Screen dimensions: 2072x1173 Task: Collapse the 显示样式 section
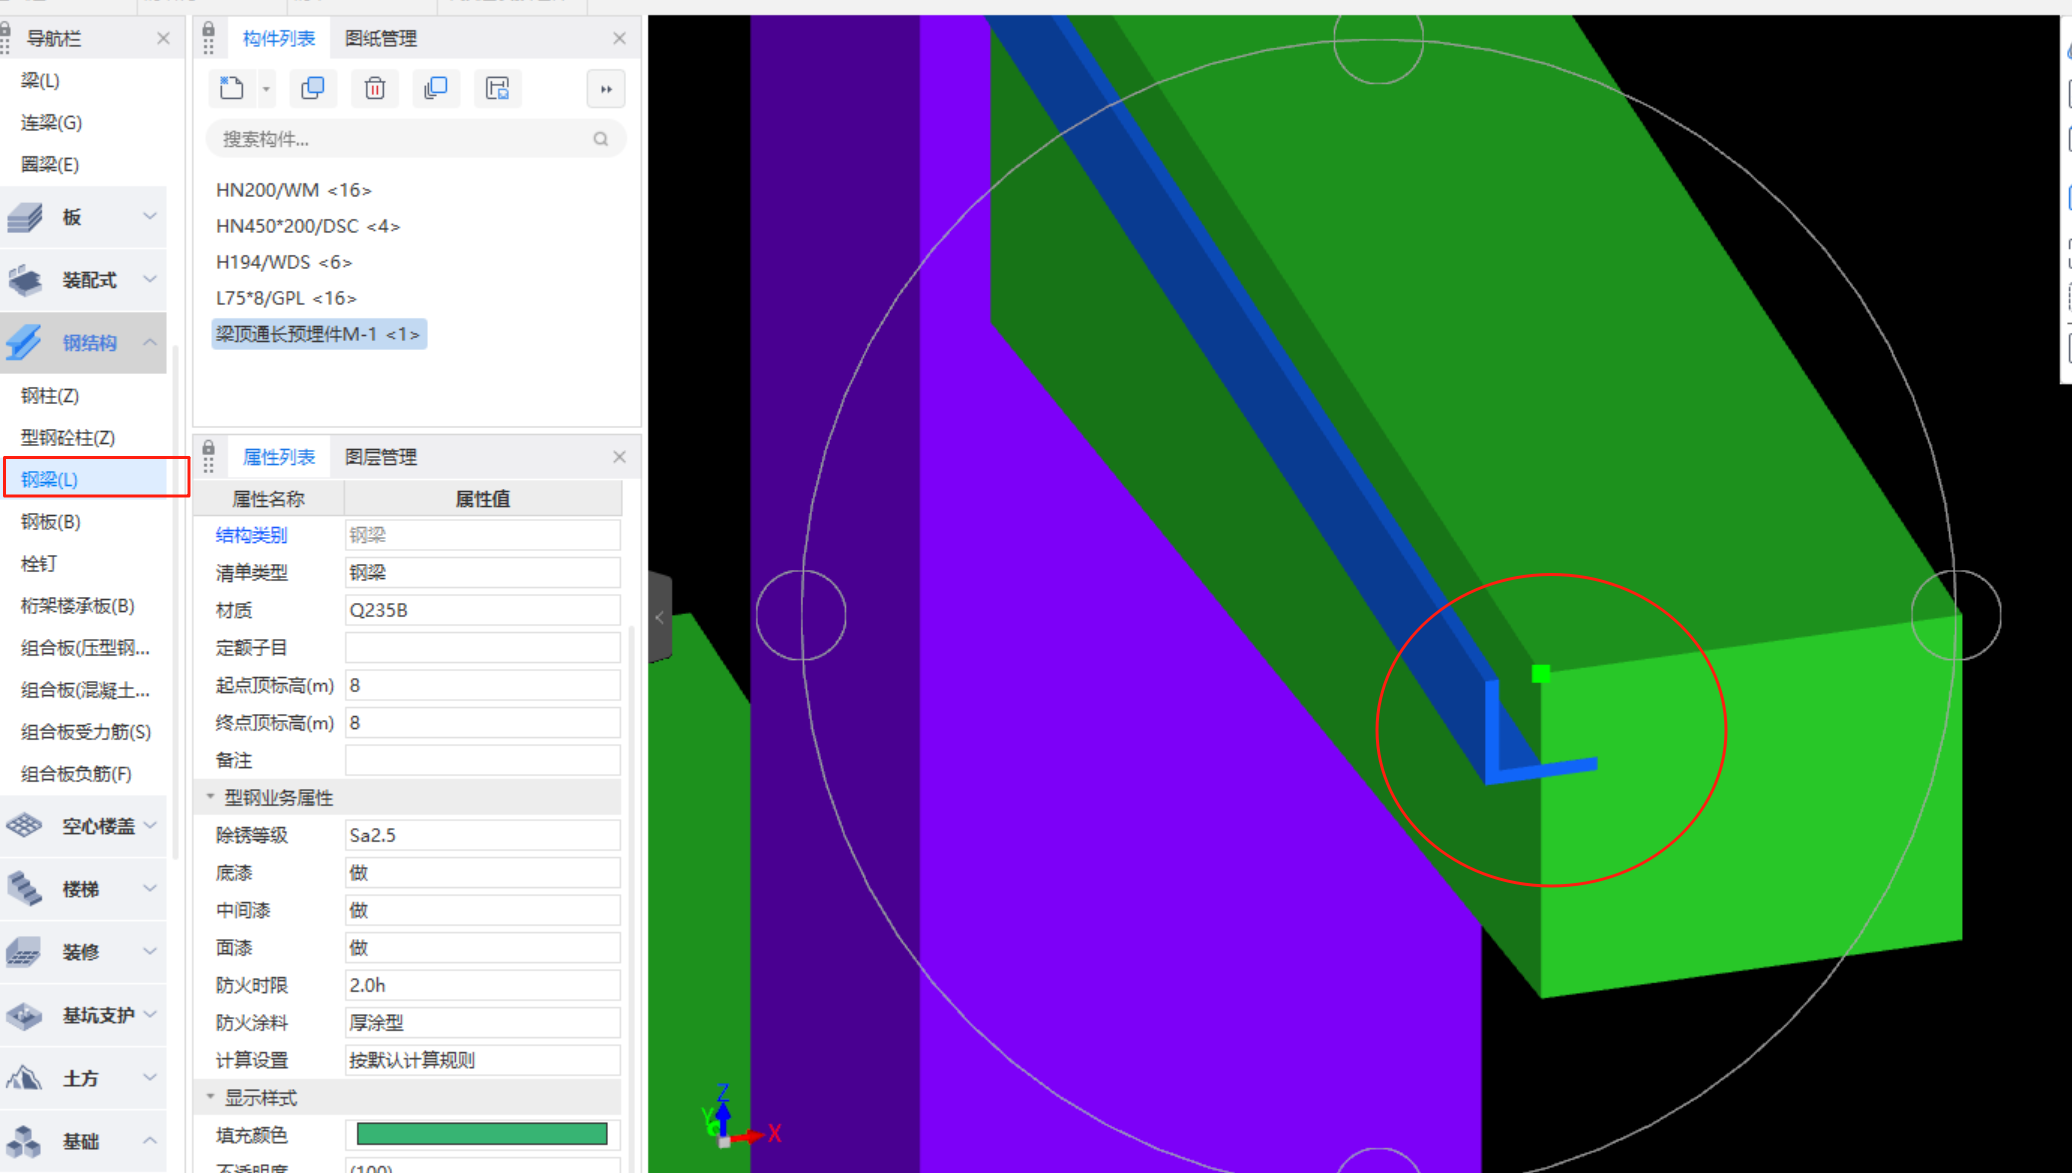210,1097
